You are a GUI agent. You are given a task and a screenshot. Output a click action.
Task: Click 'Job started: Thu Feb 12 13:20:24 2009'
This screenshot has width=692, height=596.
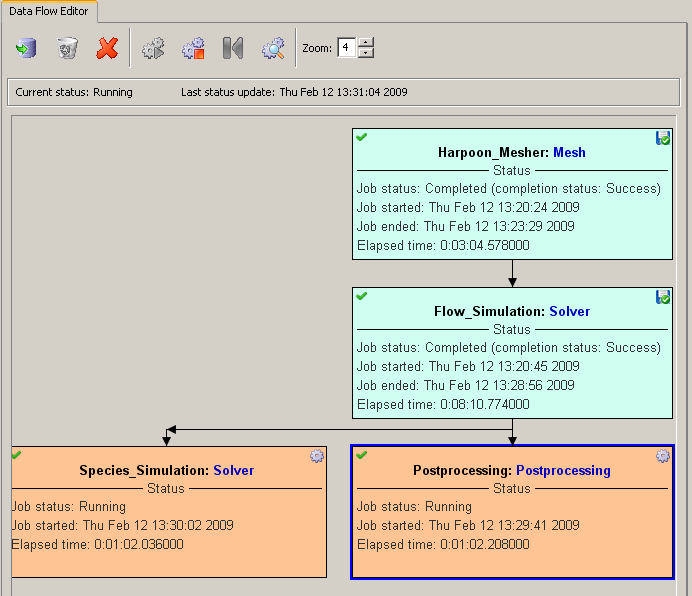[x=468, y=207]
